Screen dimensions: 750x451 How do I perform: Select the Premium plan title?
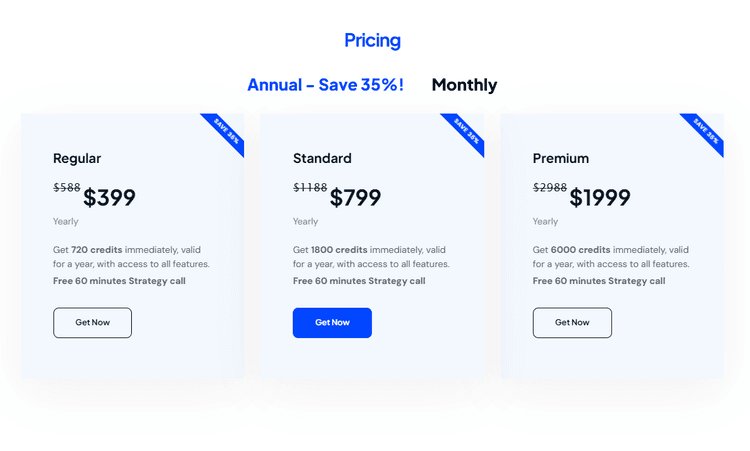(561, 158)
